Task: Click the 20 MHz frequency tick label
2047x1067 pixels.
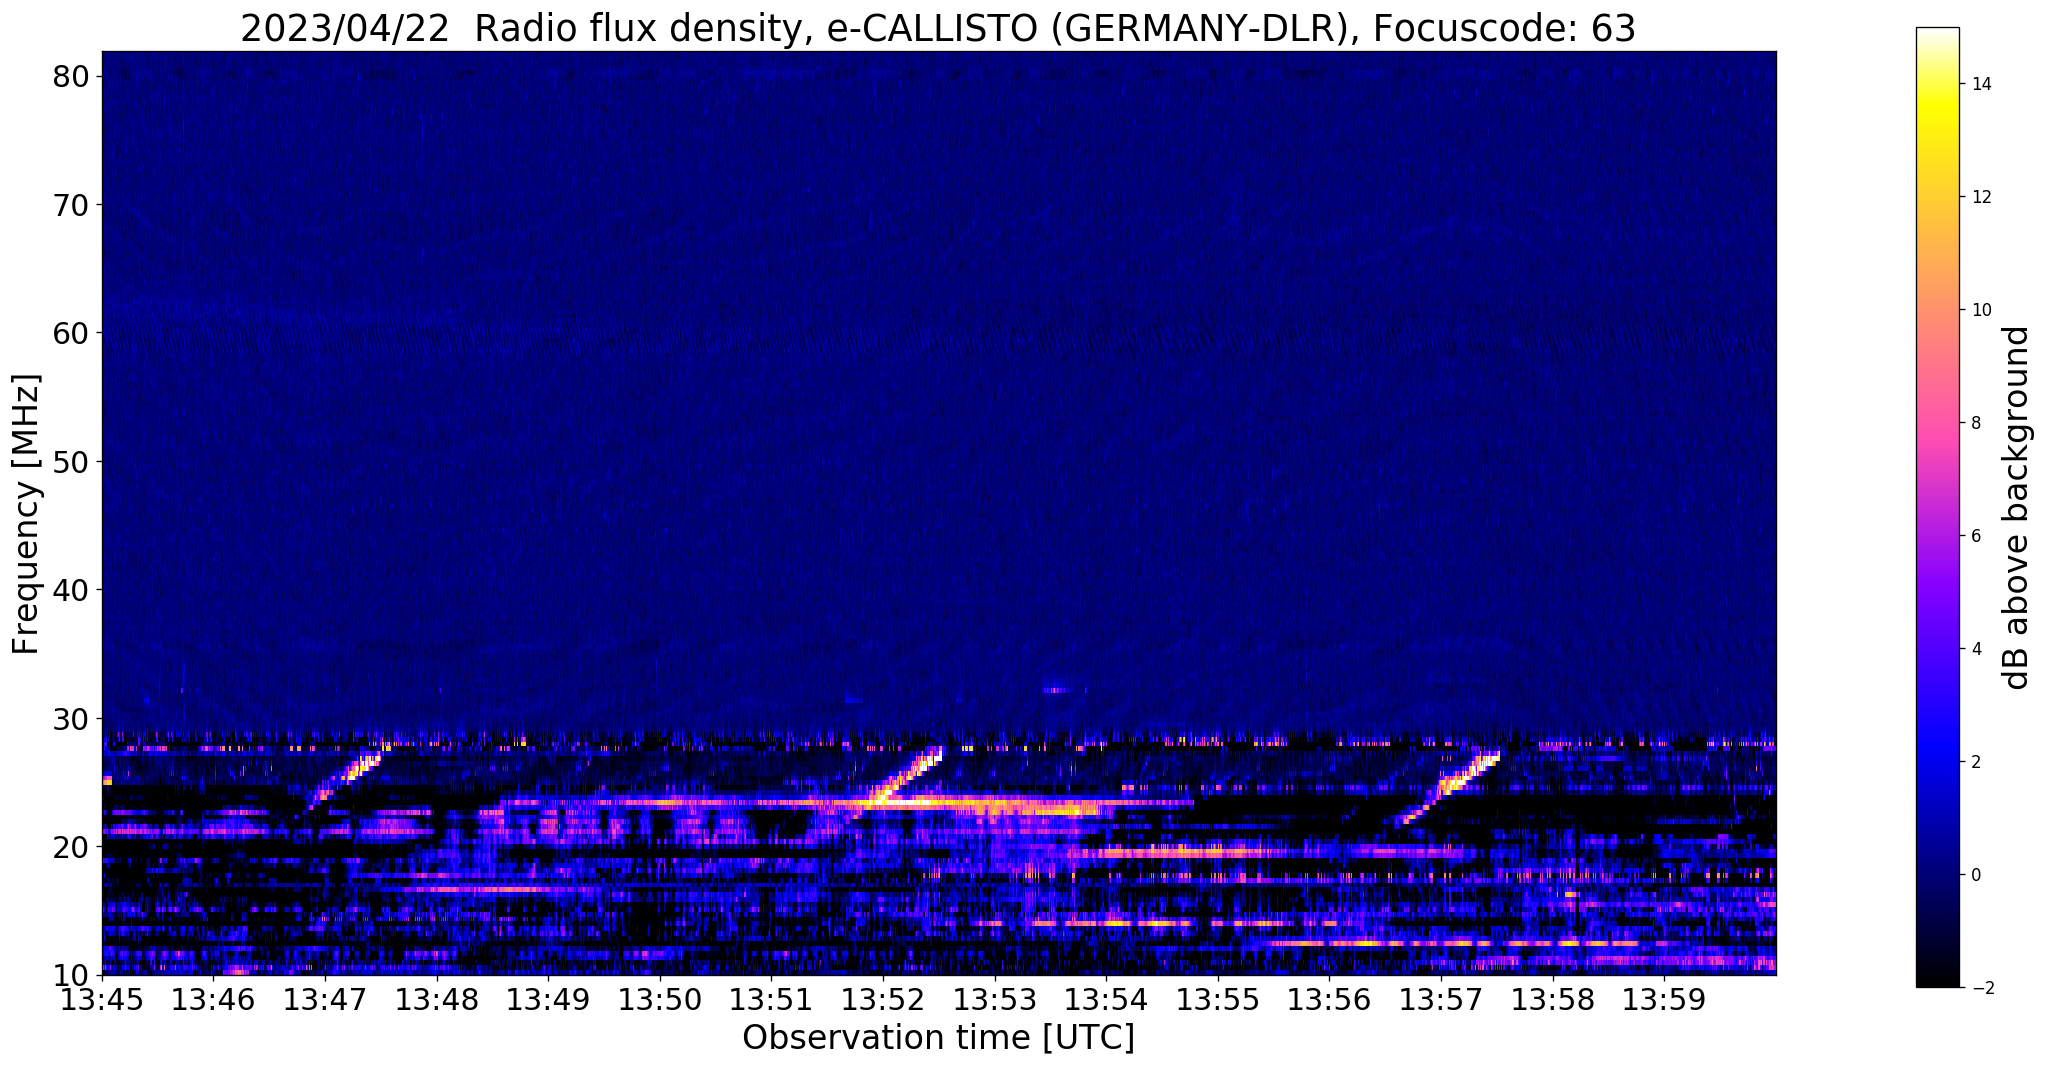Action: [x=71, y=847]
